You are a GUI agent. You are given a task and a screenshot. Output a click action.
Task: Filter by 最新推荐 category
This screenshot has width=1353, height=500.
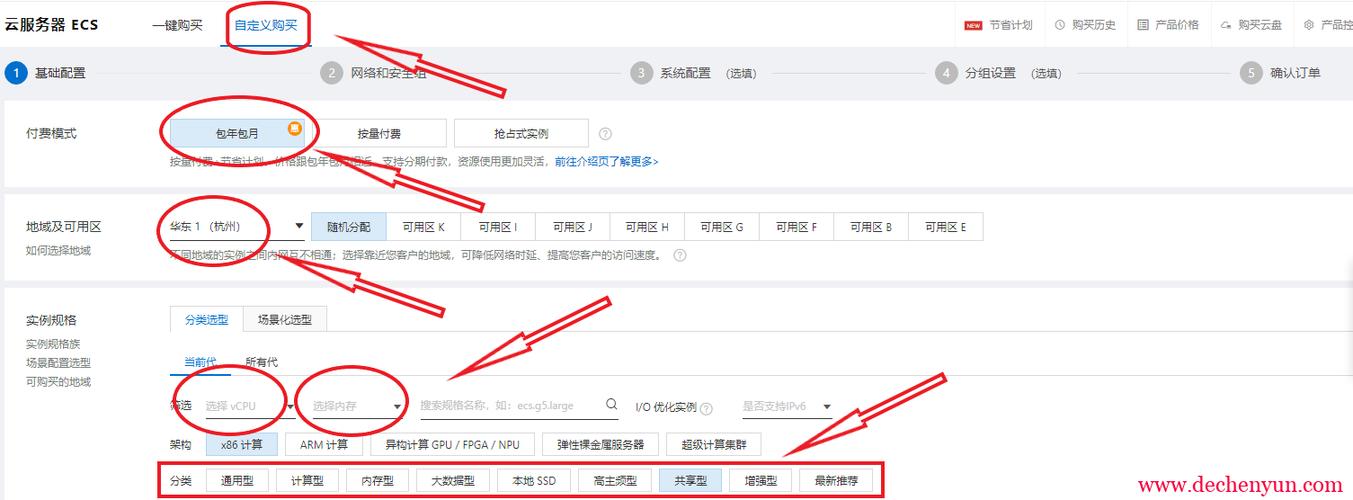(x=837, y=481)
